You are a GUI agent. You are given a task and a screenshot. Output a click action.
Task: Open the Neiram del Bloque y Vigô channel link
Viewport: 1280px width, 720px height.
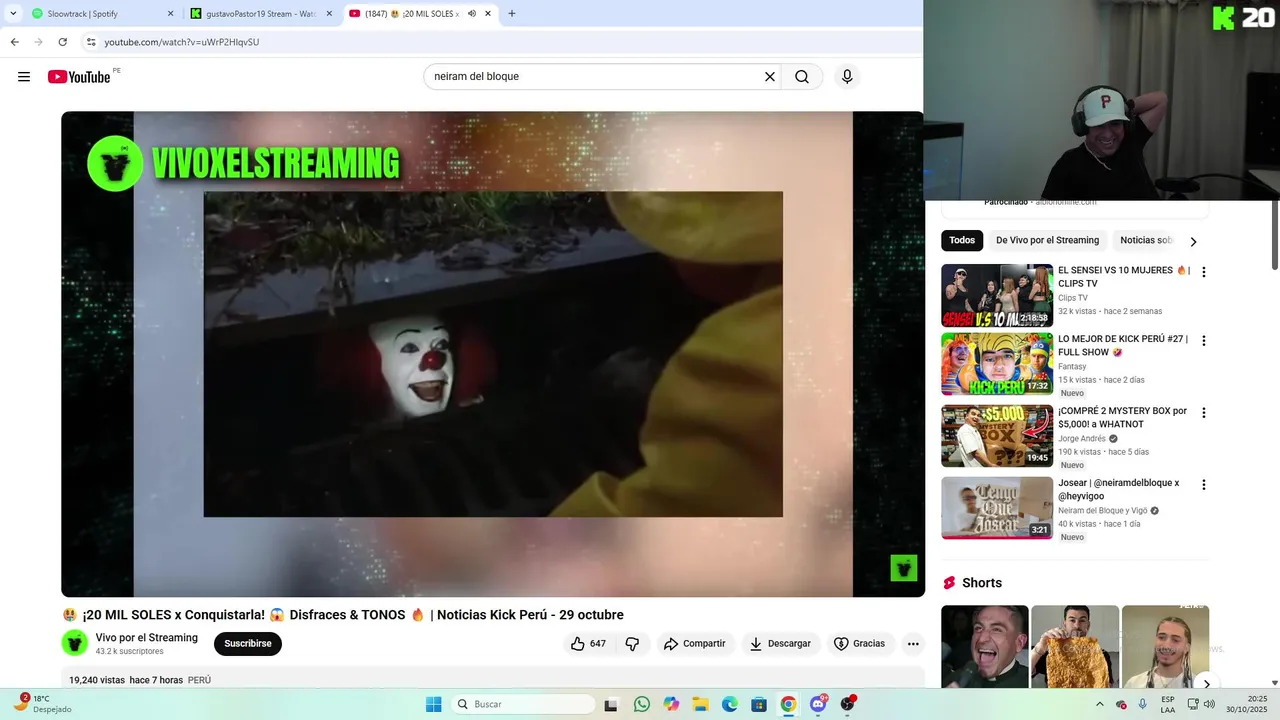coord(1103,510)
